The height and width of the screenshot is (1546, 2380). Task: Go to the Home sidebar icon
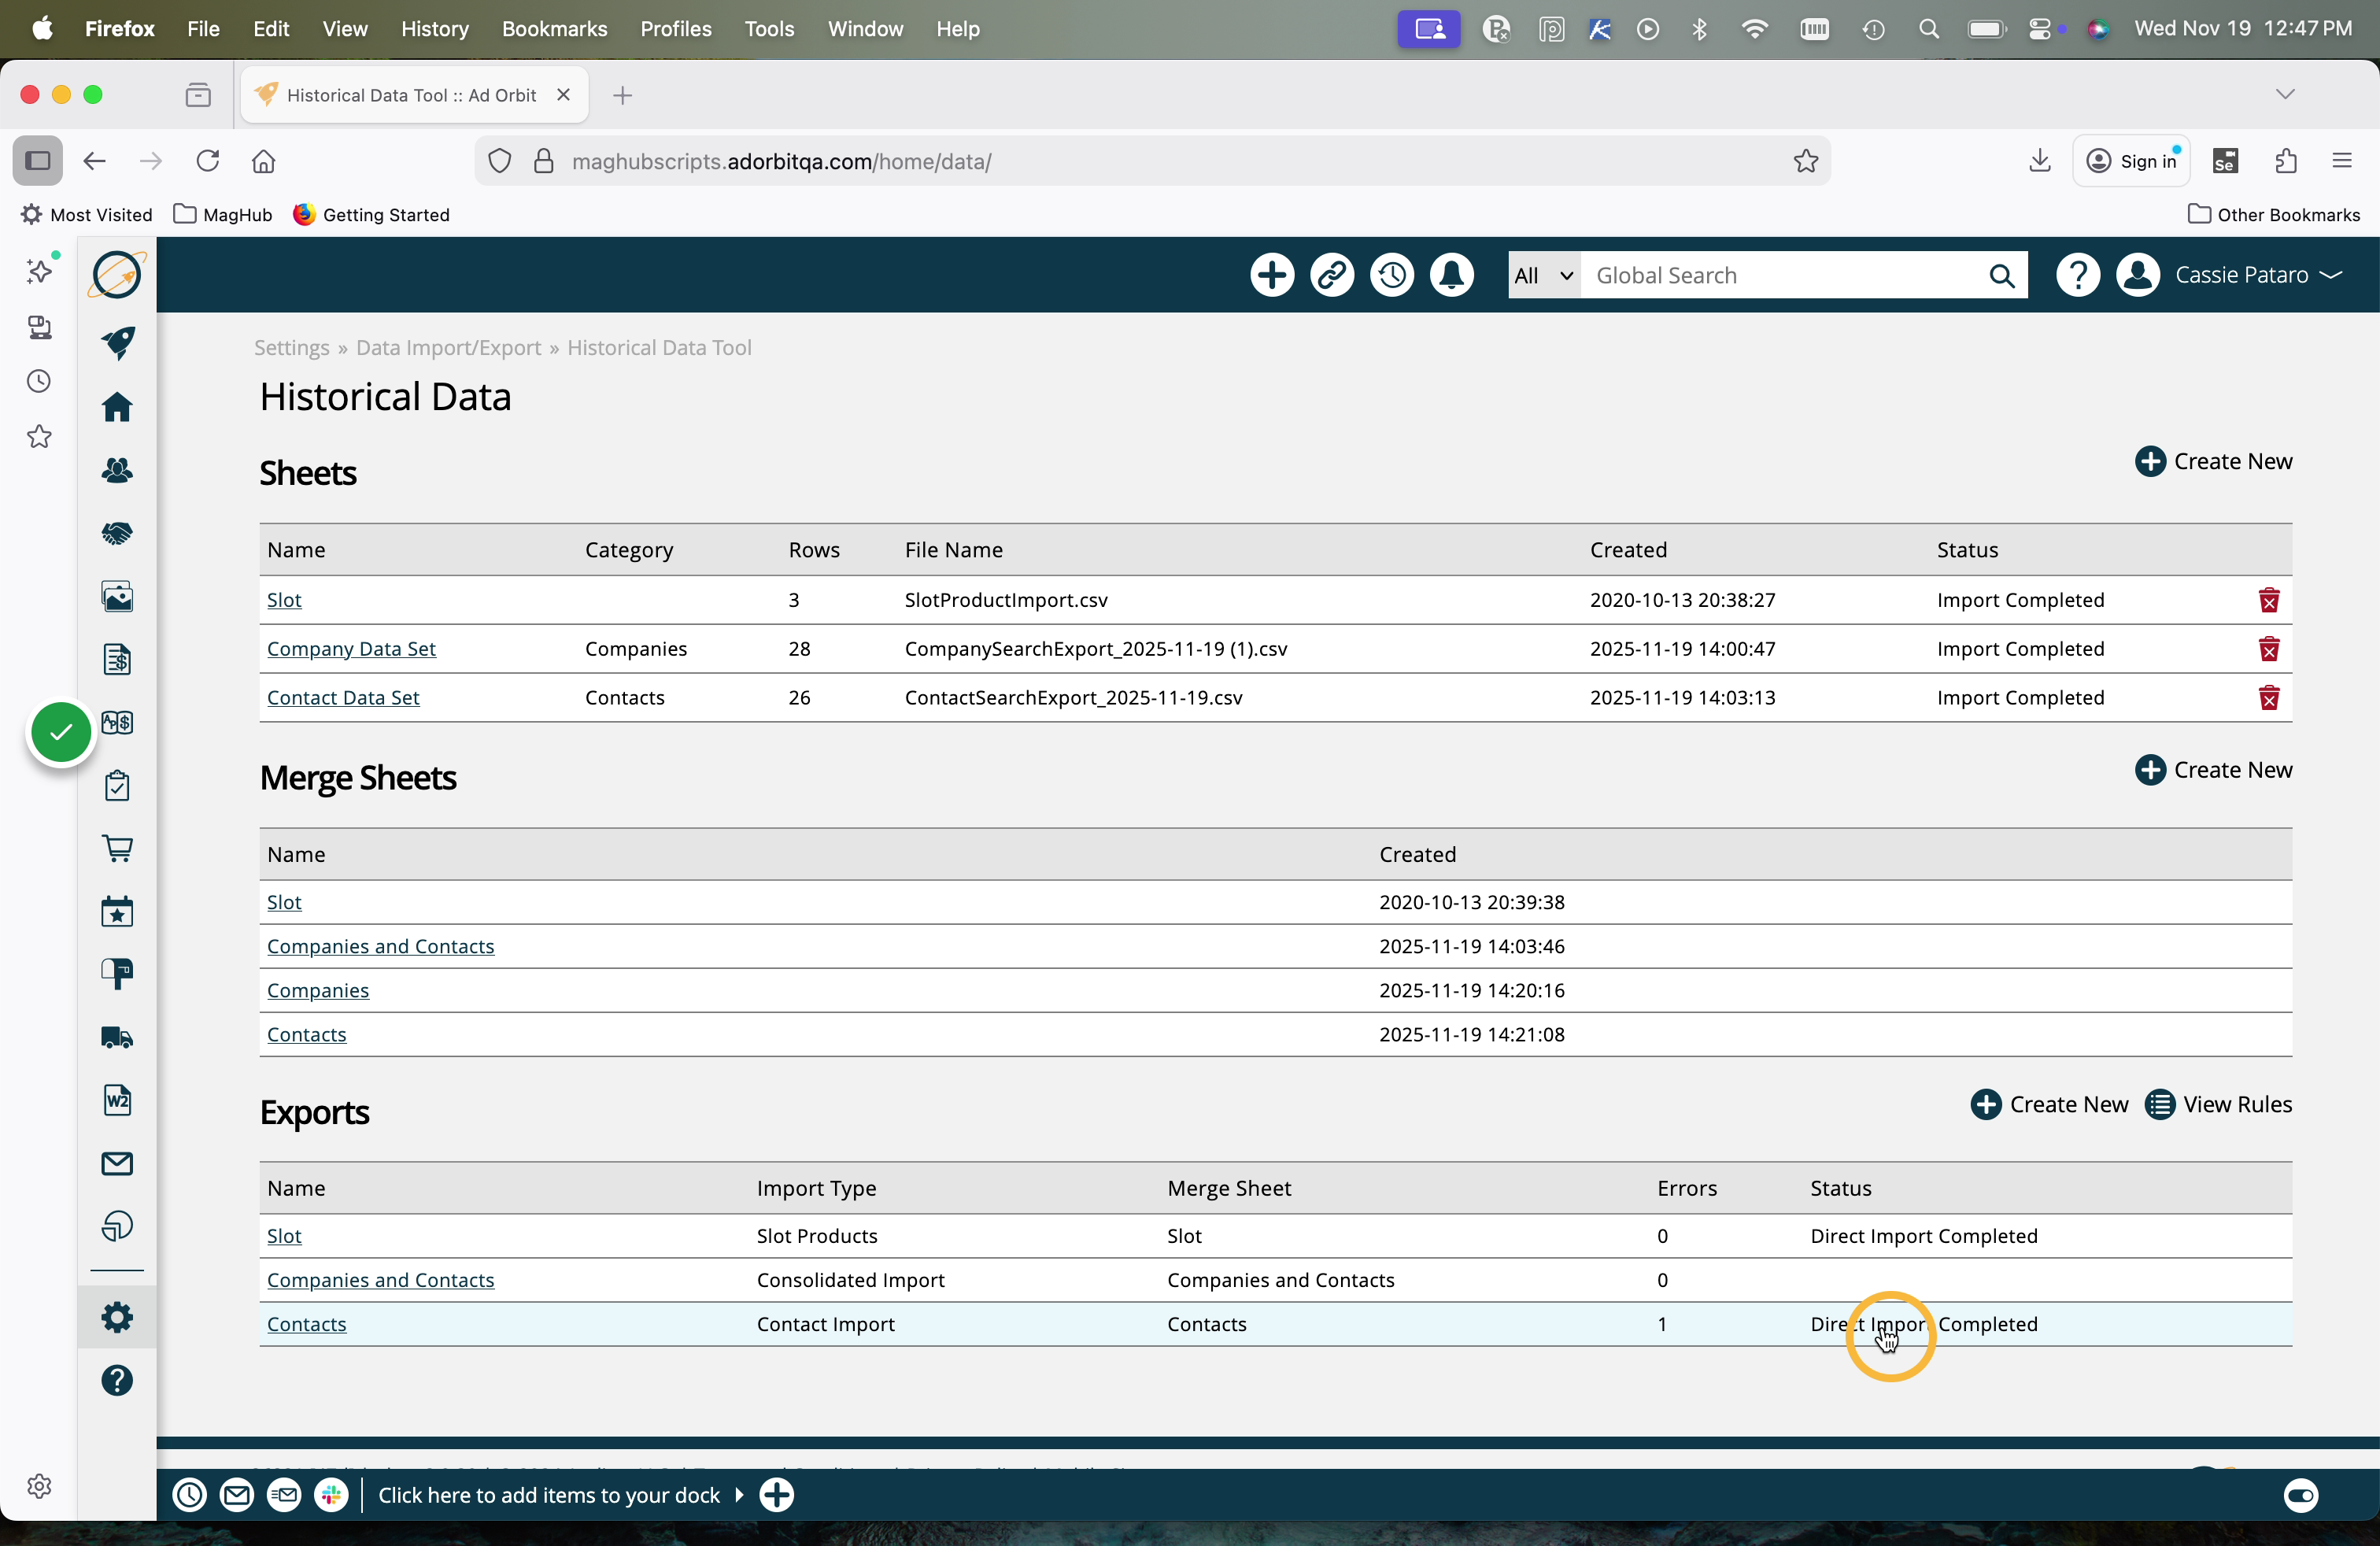pyautogui.click(x=117, y=407)
